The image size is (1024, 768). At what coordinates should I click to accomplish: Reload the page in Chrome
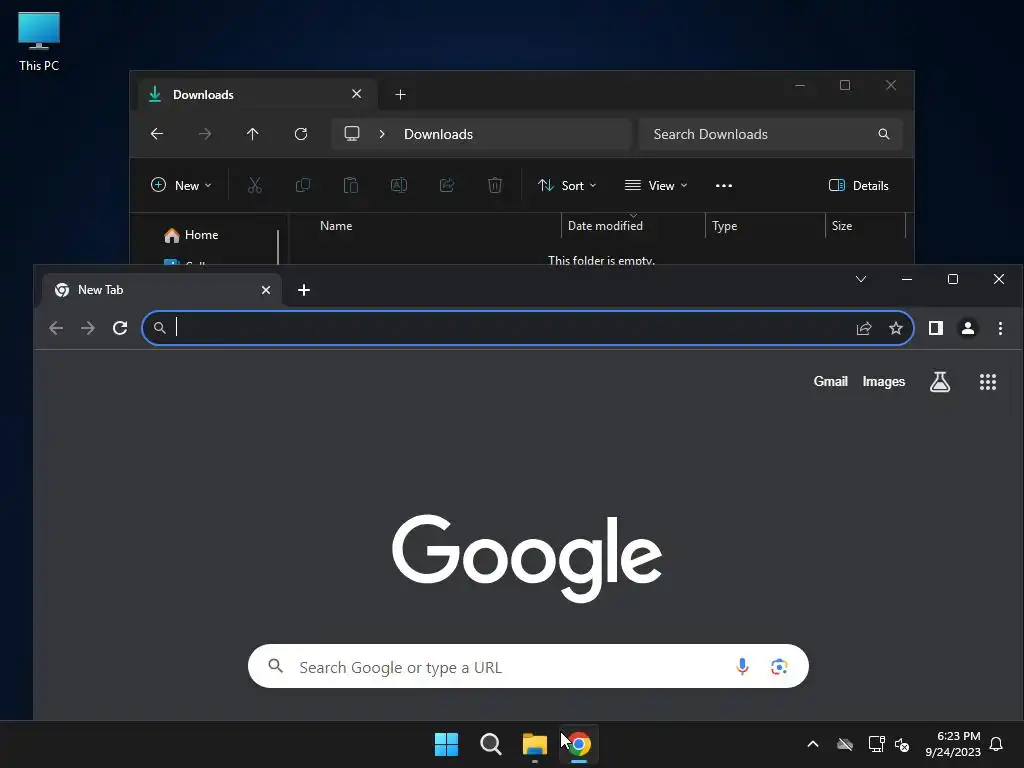point(120,328)
